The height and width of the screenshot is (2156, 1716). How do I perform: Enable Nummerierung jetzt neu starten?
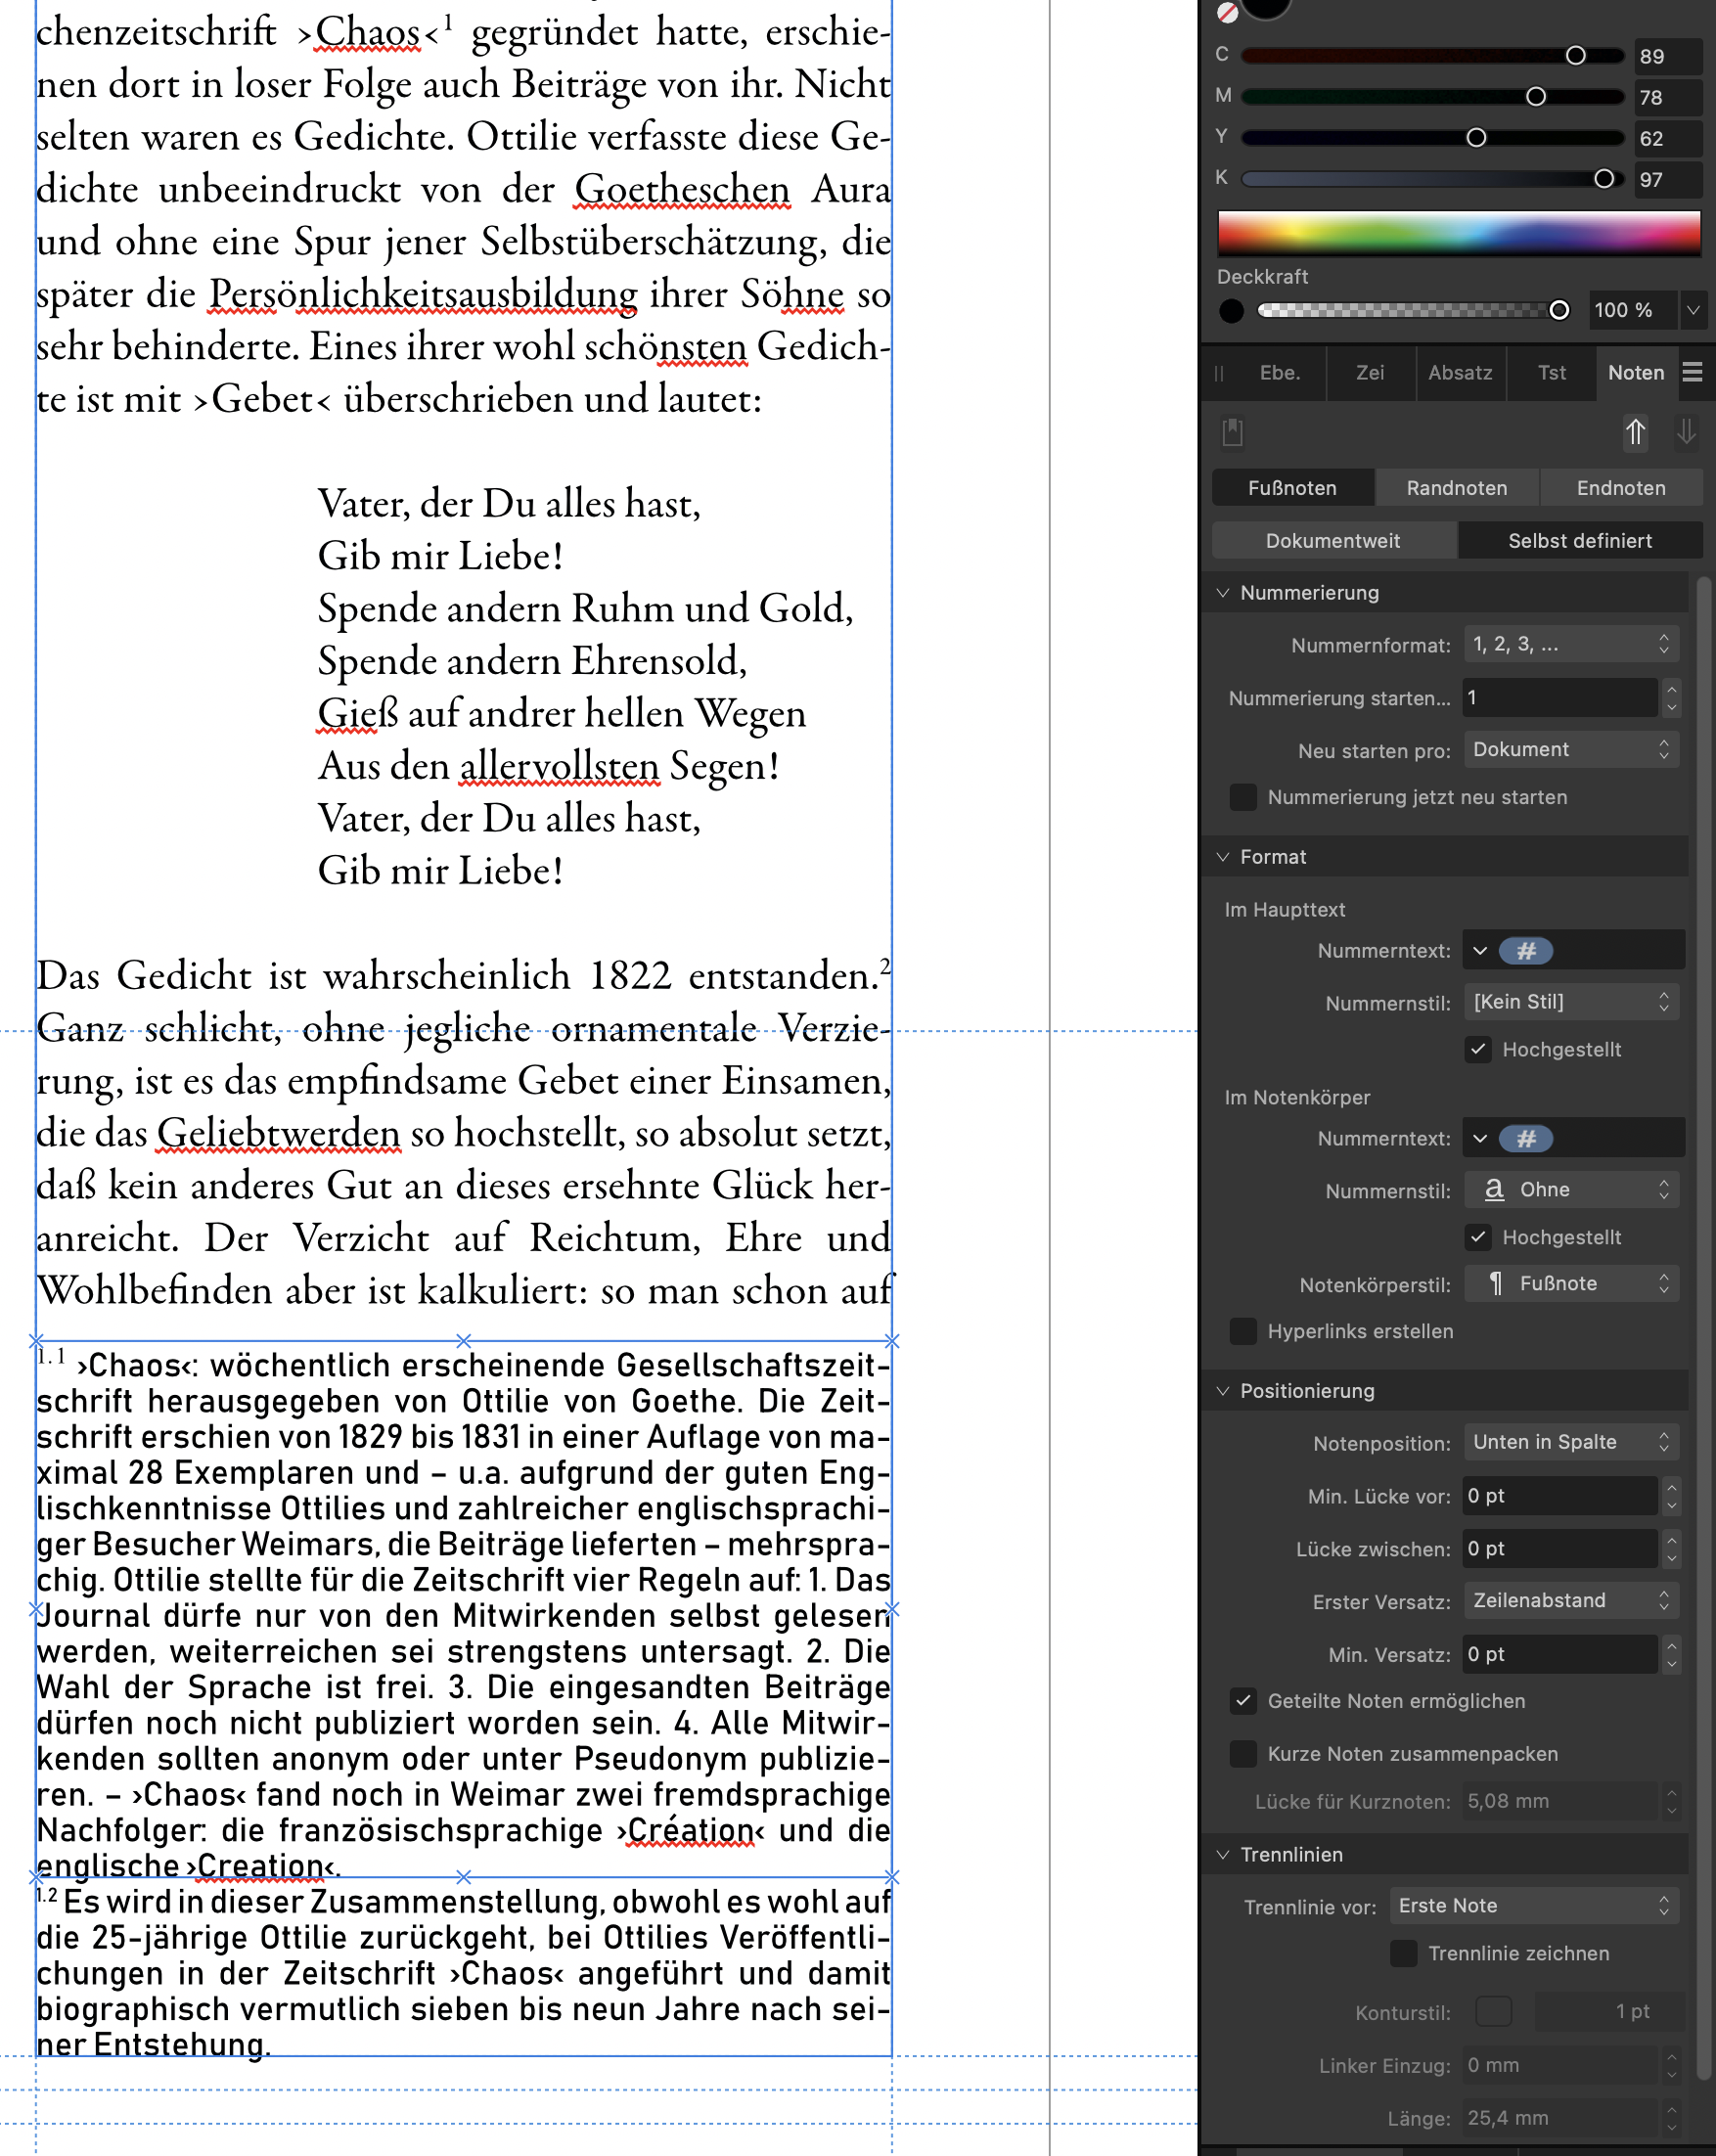tap(1243, 797)
